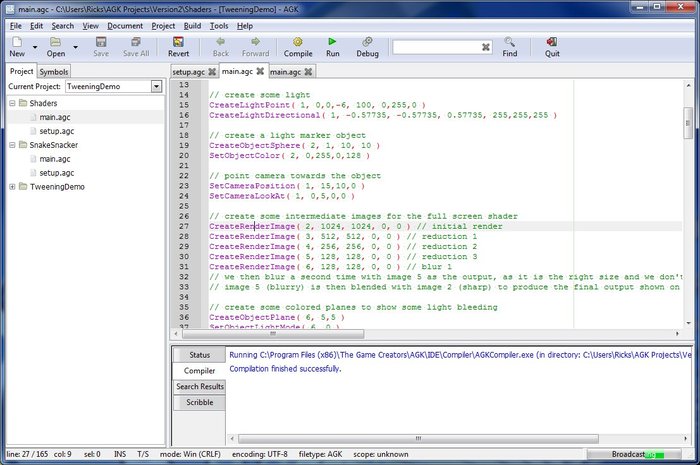Close the rightmost main.agc editor tab
This screenshot has width=700, height=465.
(308, 71)
